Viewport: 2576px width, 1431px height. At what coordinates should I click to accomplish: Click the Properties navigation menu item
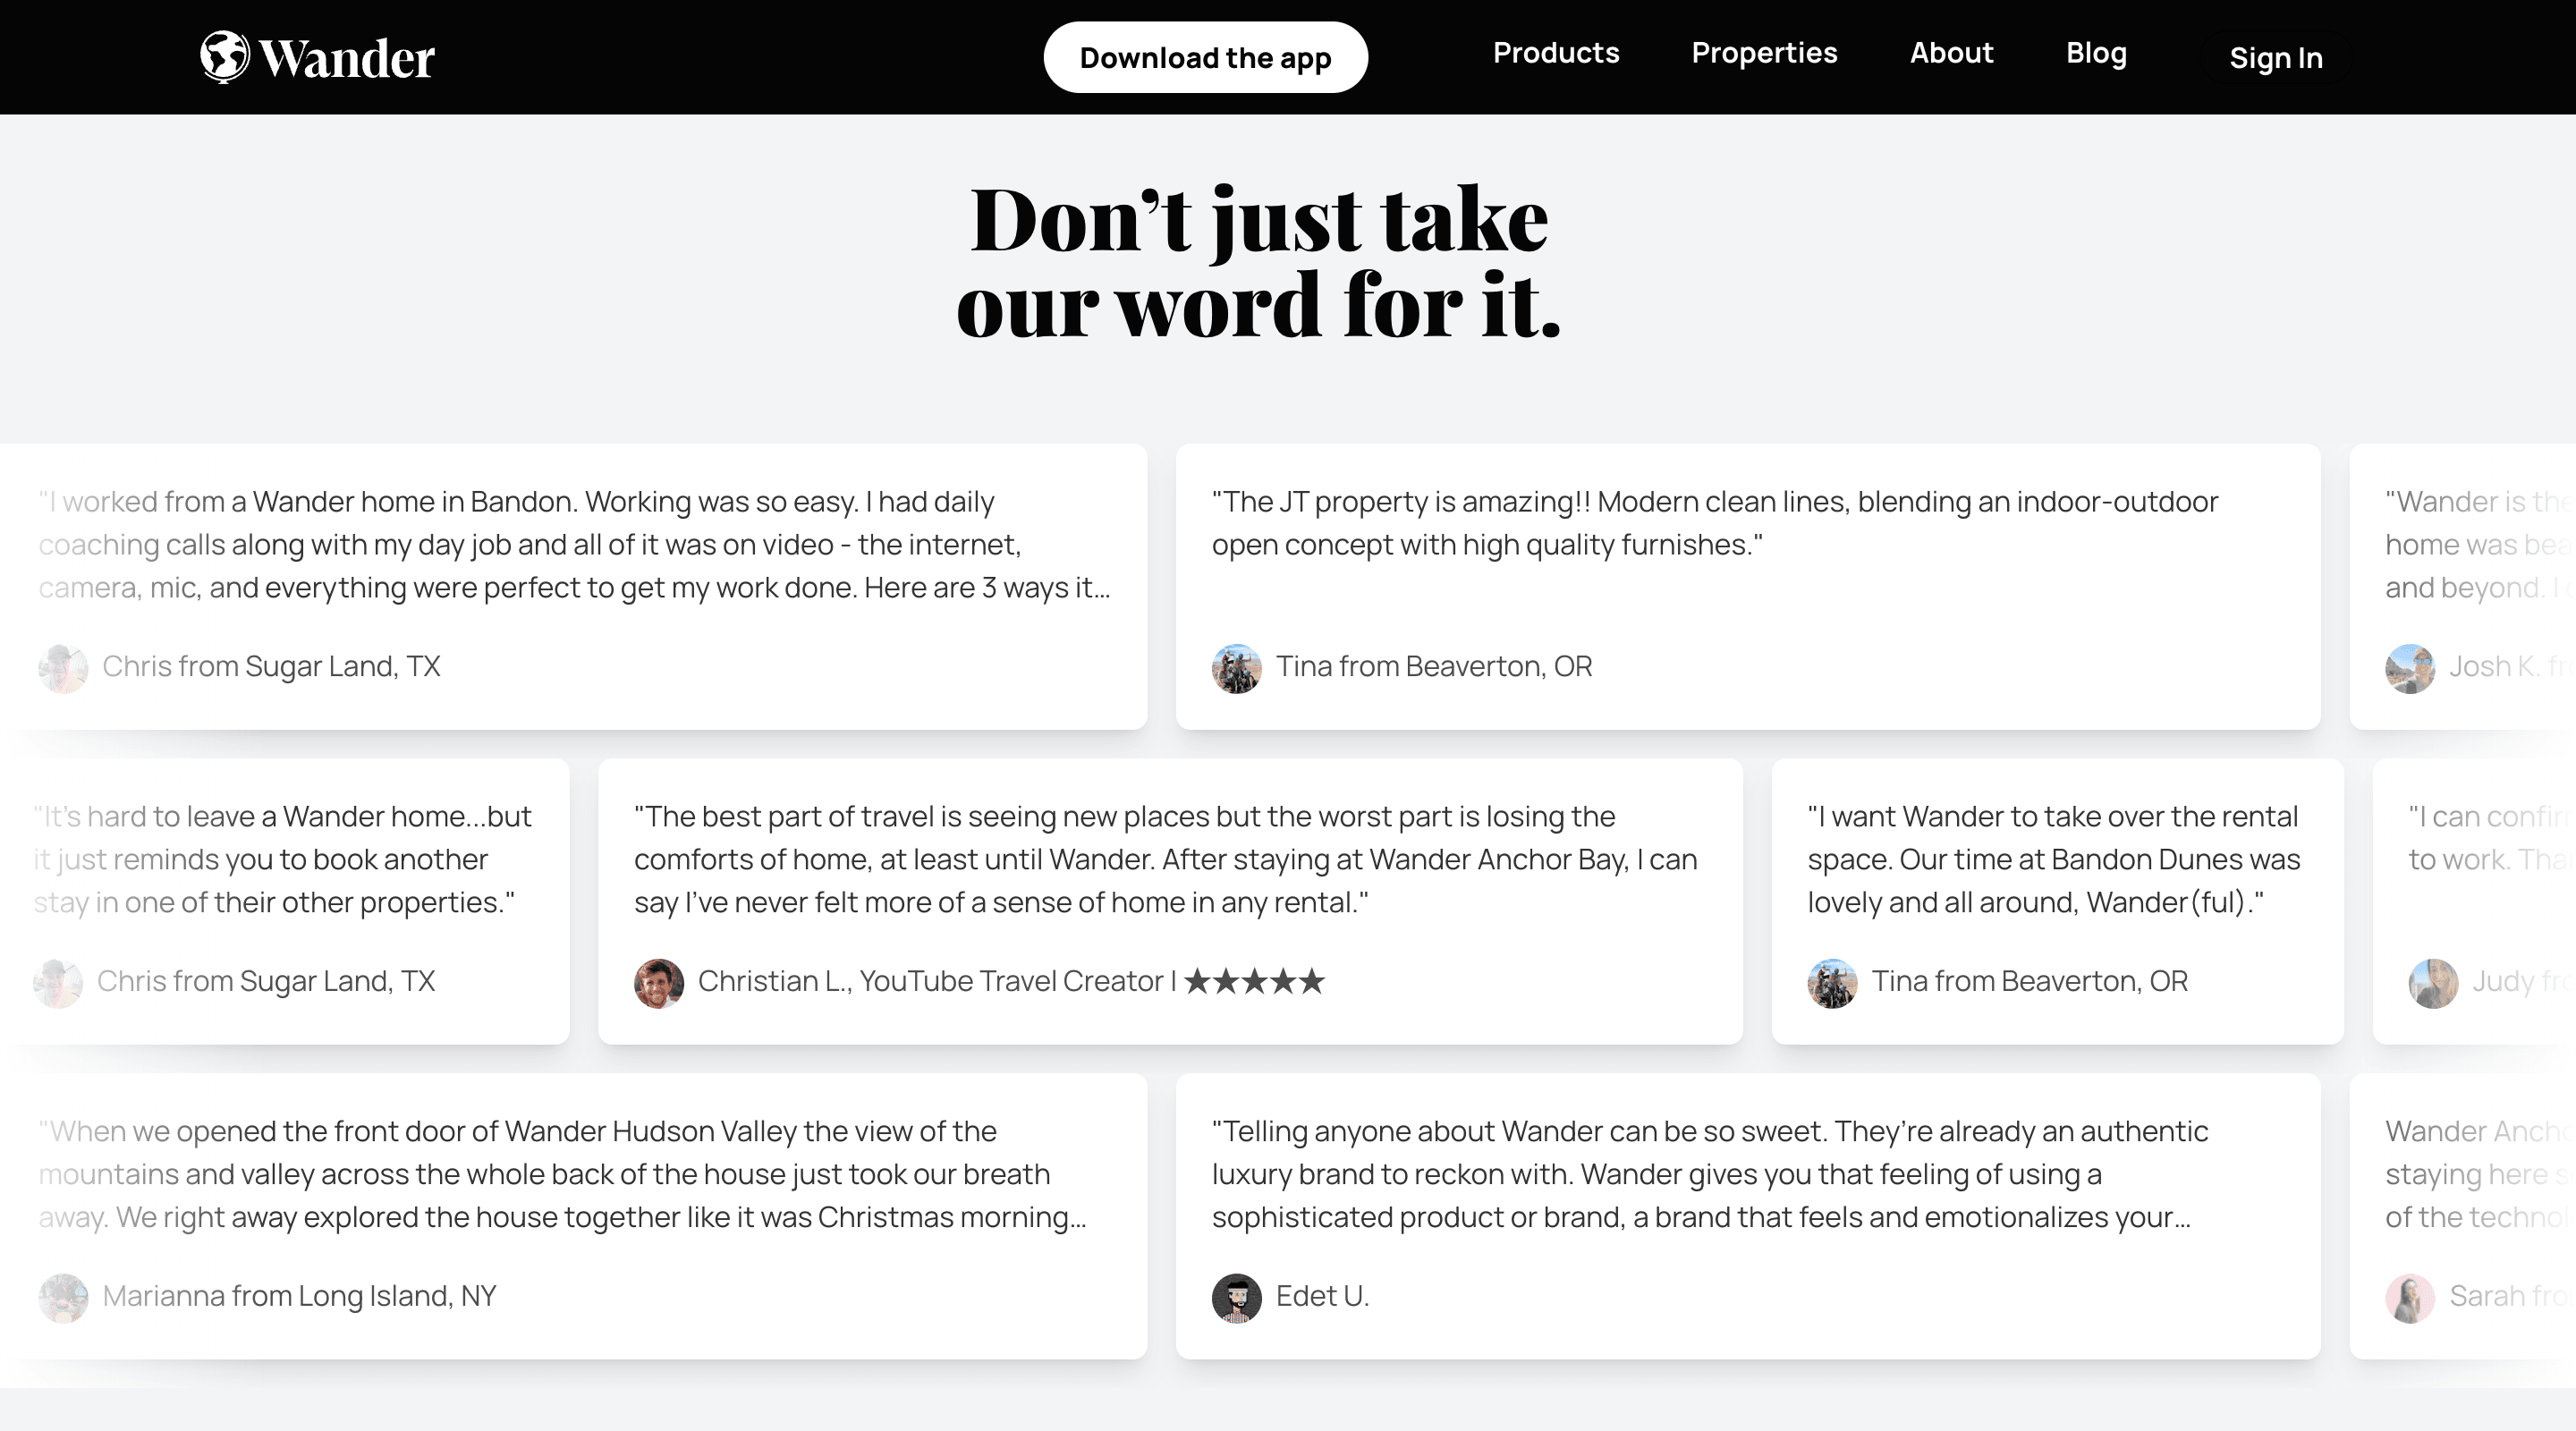[x=1764, y=53]
